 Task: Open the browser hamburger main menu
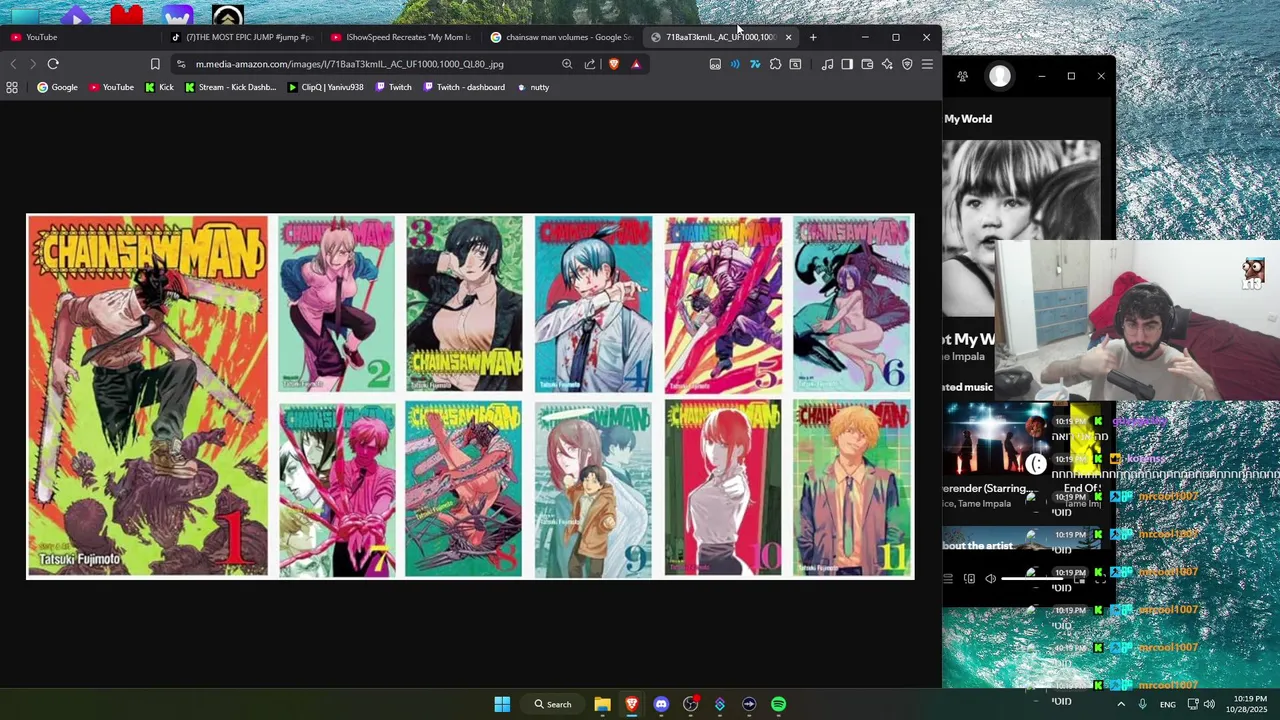[x=927, y=64]
